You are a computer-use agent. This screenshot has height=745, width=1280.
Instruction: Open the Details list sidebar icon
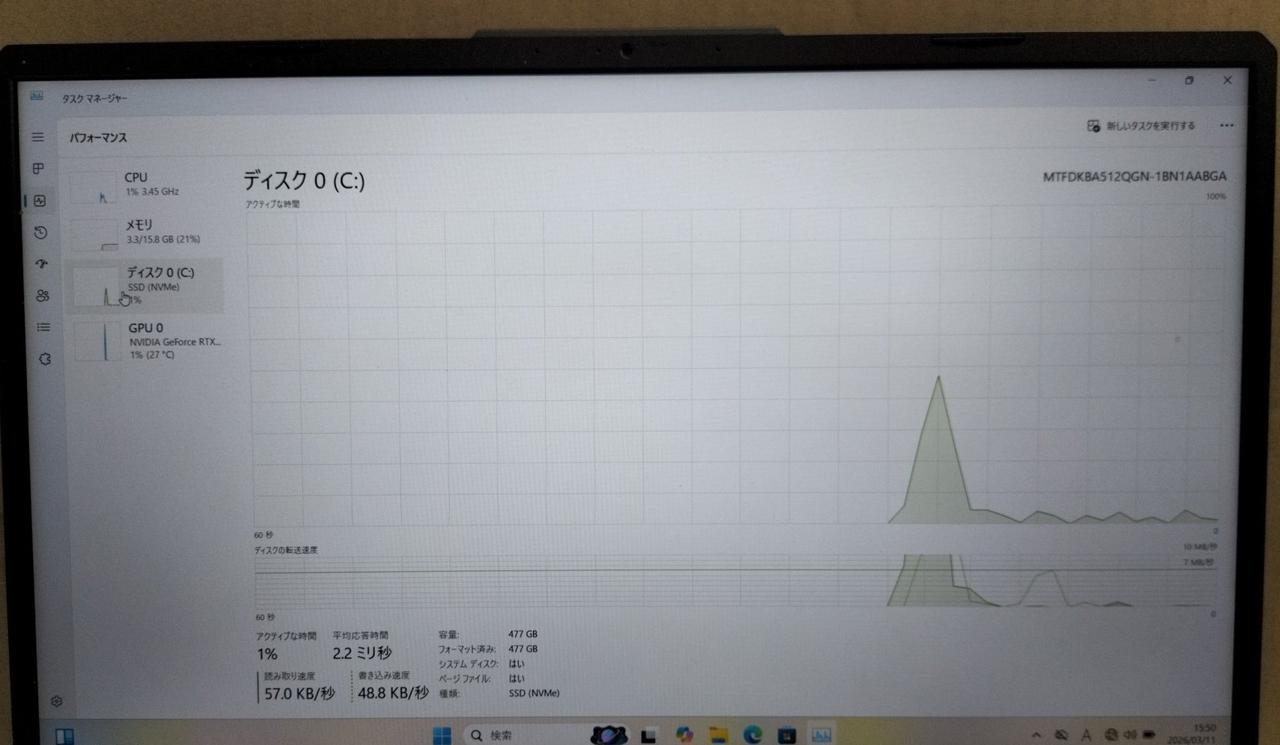tap(43, 327)
